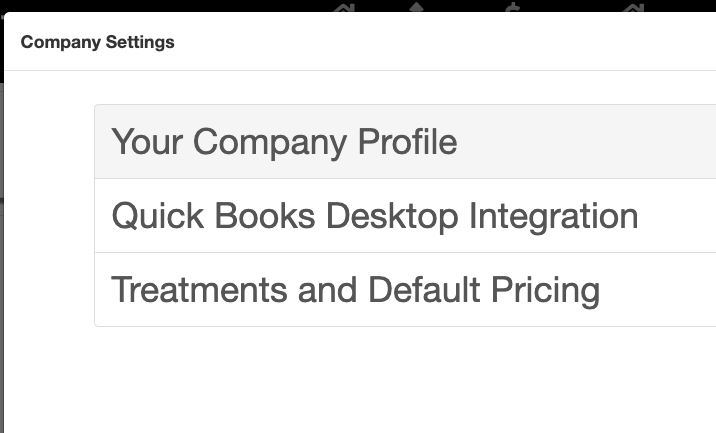Screen dimensions: 716x433
Task: Click the Company Settings dialog title
Action: 98,42
